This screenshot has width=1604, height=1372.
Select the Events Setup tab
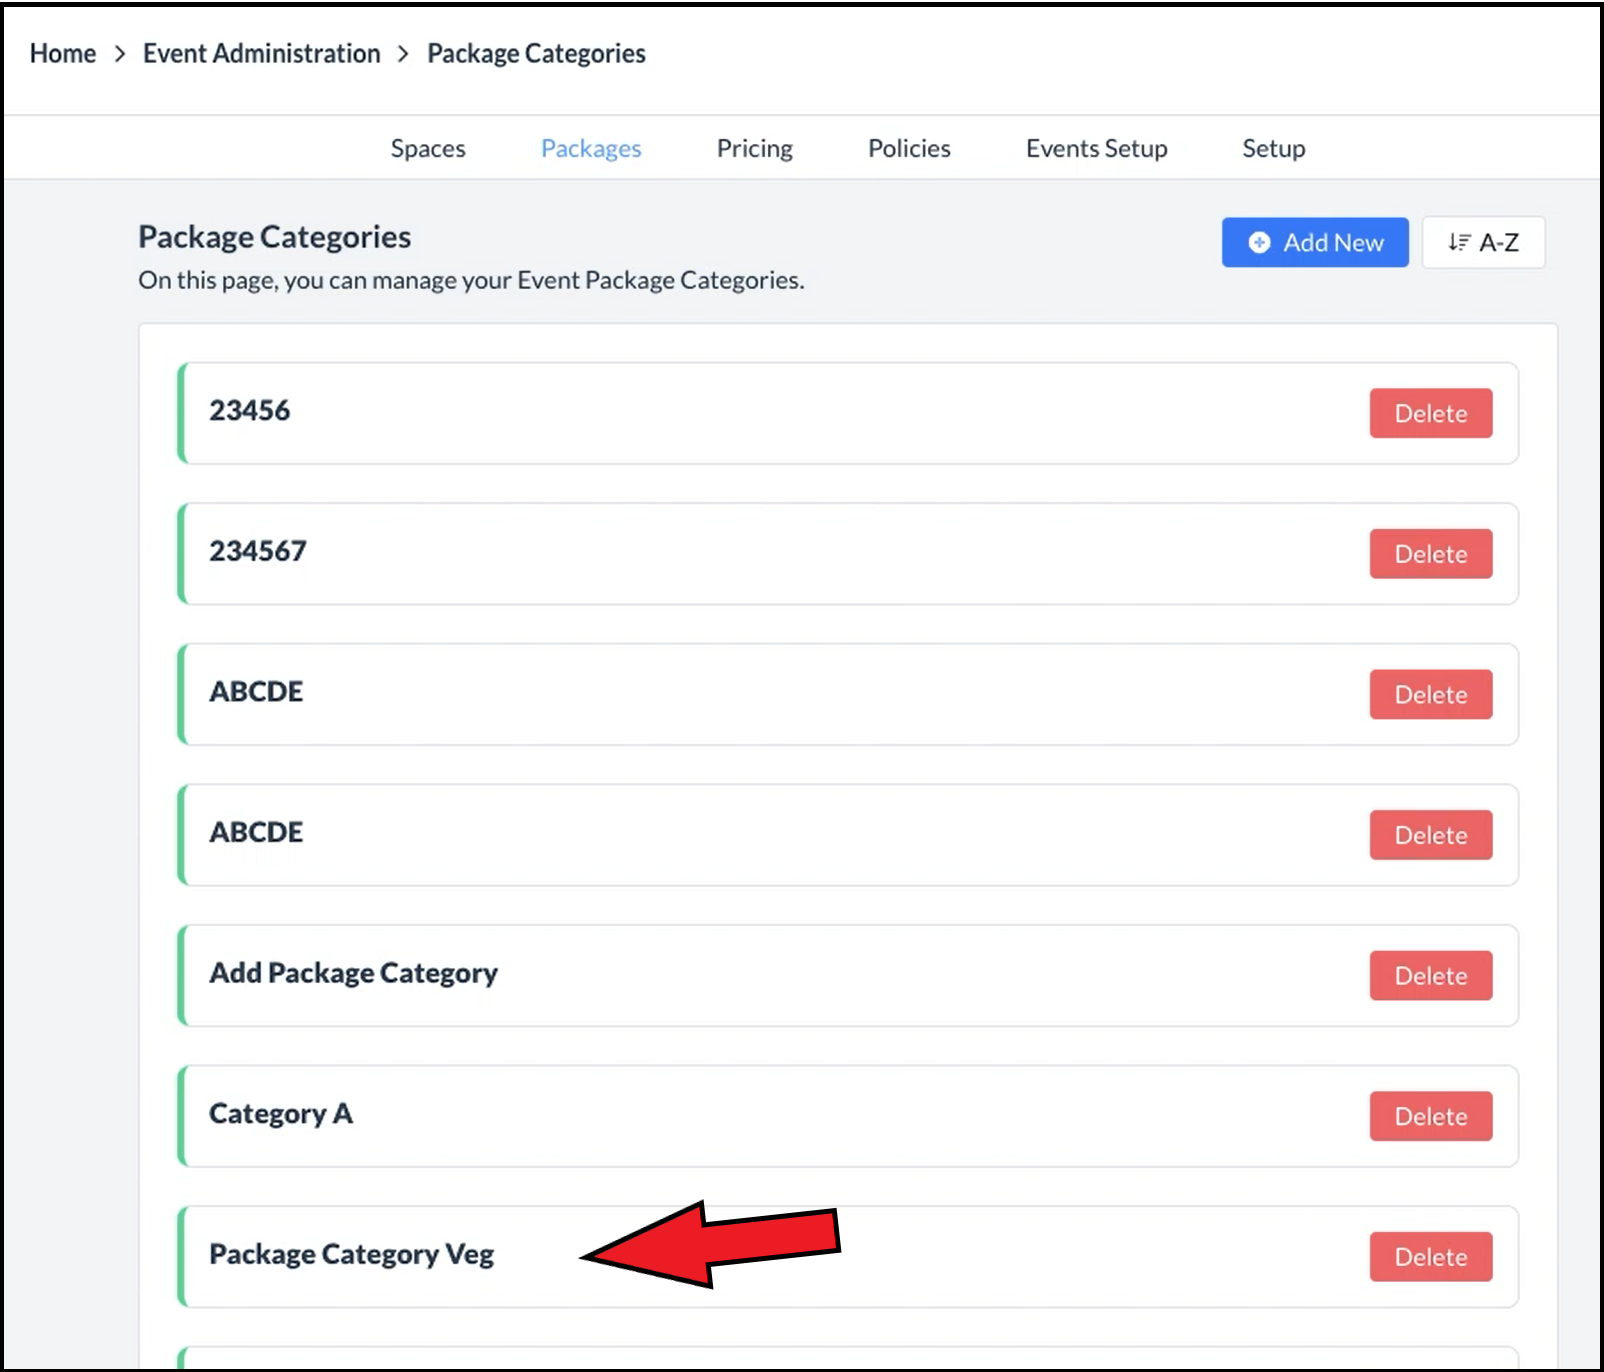click(1096, 149)
